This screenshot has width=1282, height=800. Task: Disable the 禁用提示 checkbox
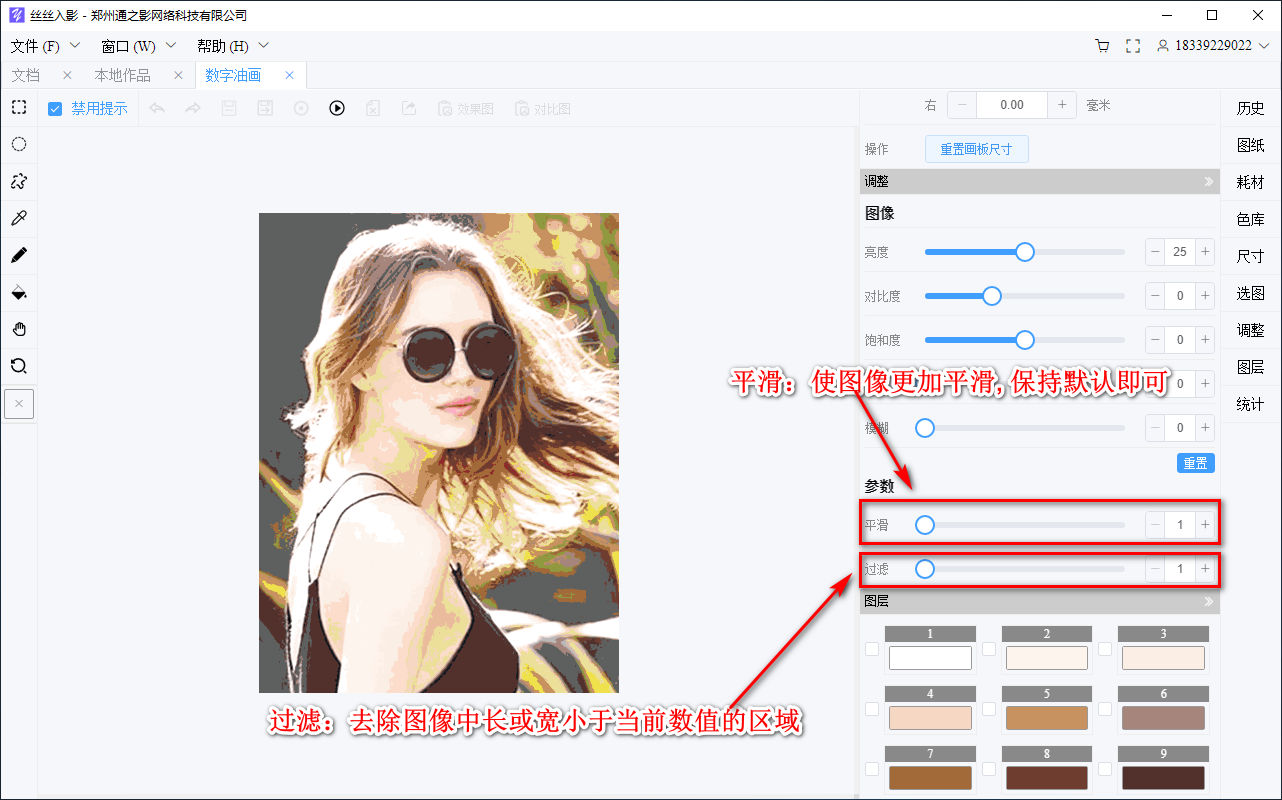55,108
